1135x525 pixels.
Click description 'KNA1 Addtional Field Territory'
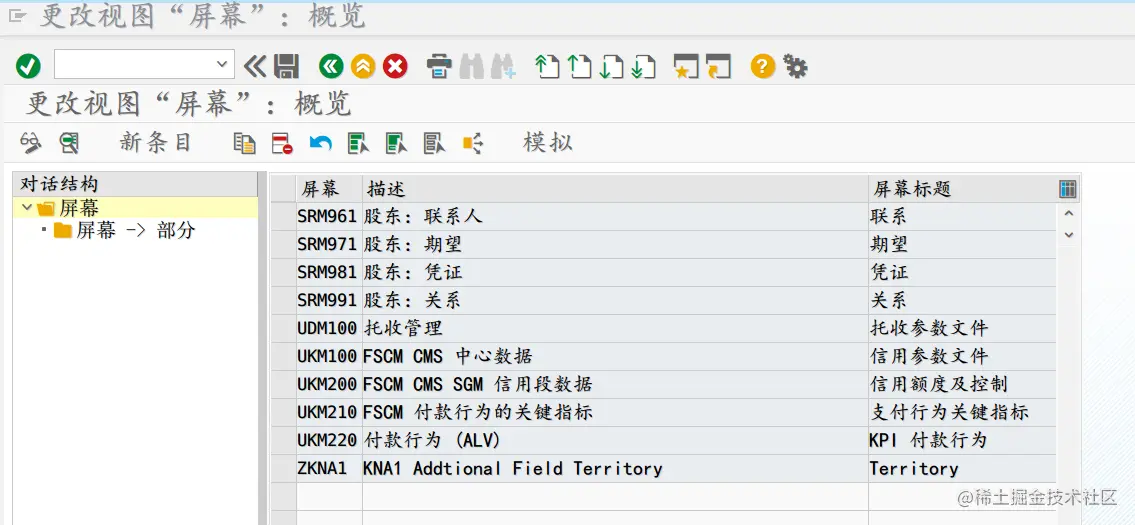[x=512, y=469]
